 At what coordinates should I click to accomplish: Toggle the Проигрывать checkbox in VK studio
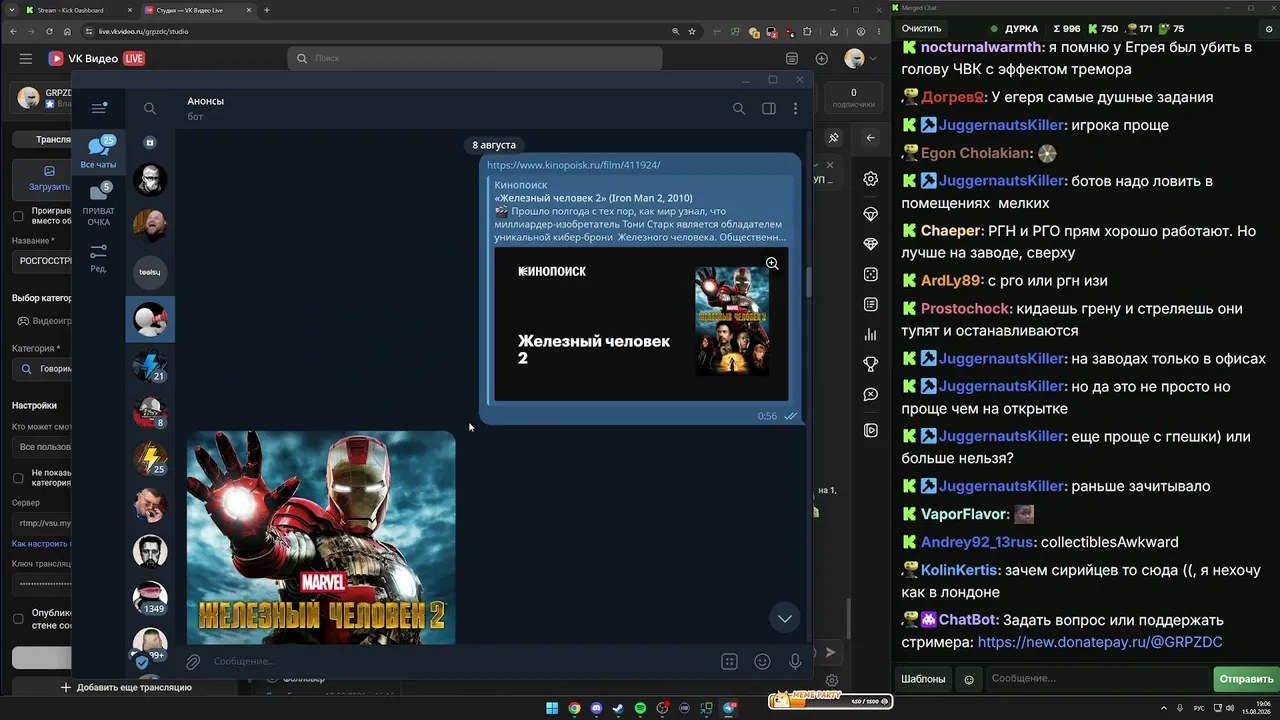pyautogui.click(x=18, y=216)
